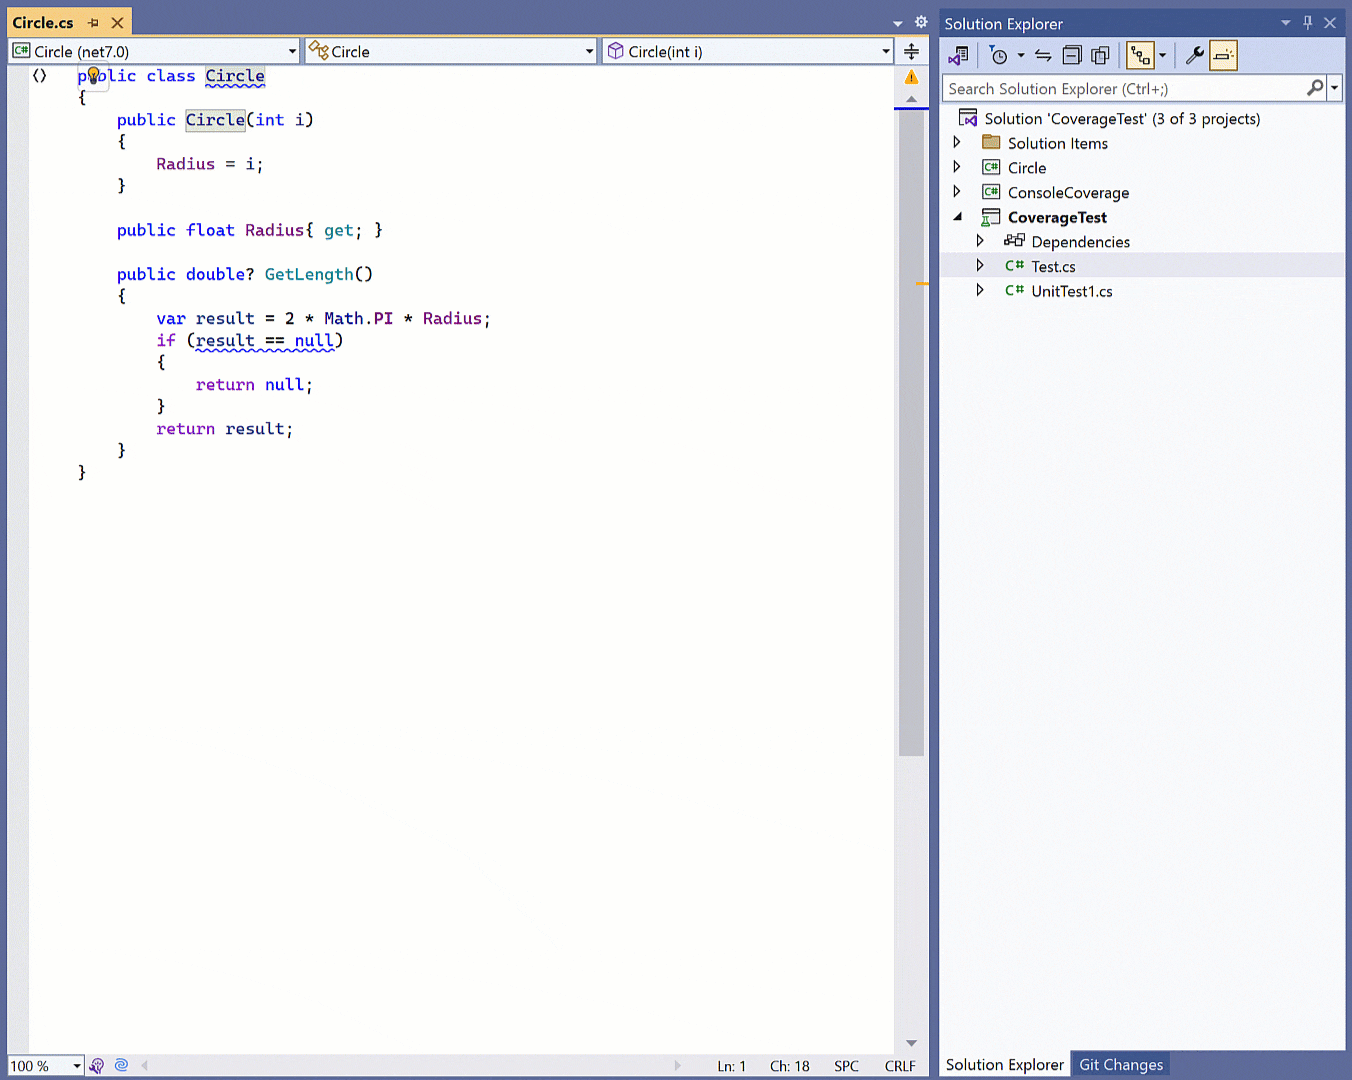Viewport: 1352px width, 1080px height.
Task: Open Properties wrench icon
Action: pyautogui.click(x=1194, y=56)
